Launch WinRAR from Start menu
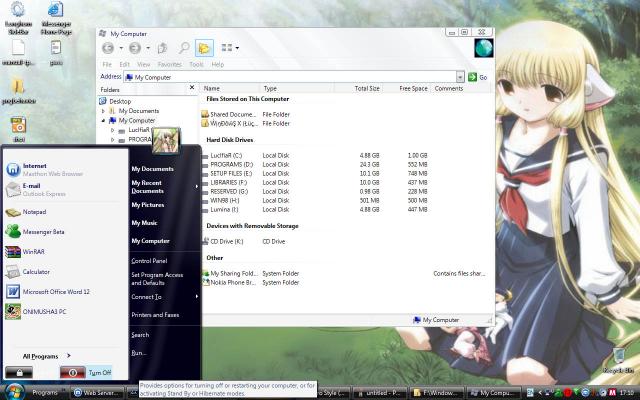 click(x=25, y=251)
